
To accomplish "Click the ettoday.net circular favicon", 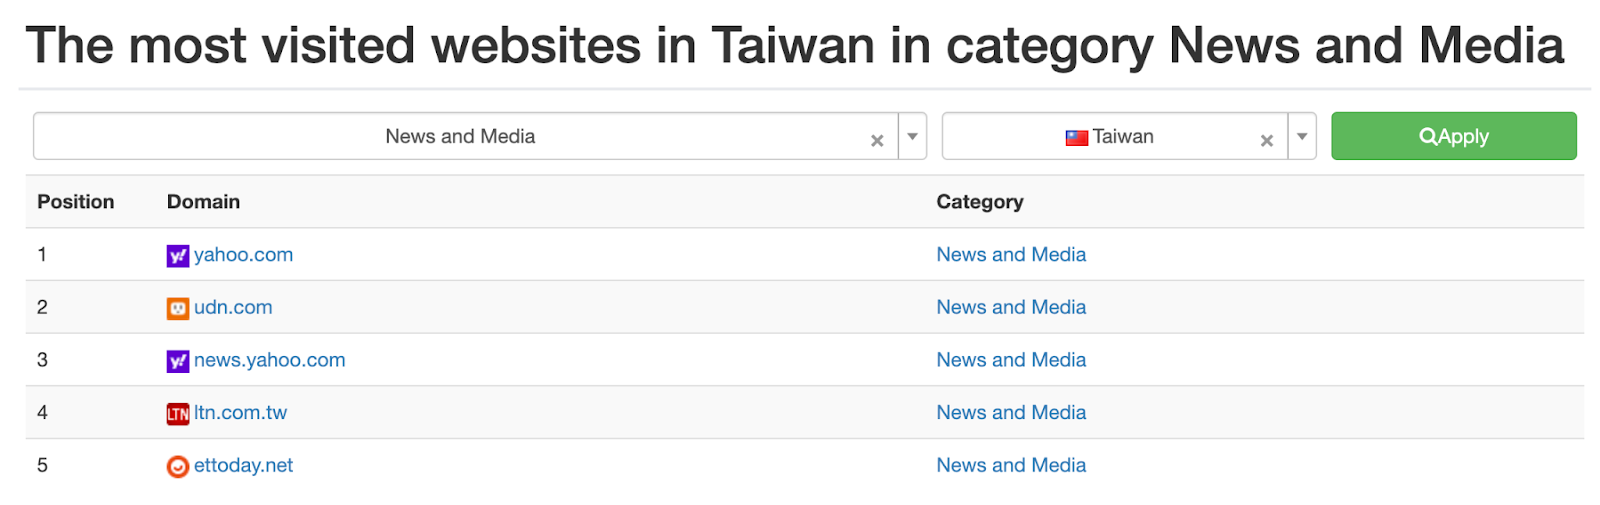I will pos(178,467).
